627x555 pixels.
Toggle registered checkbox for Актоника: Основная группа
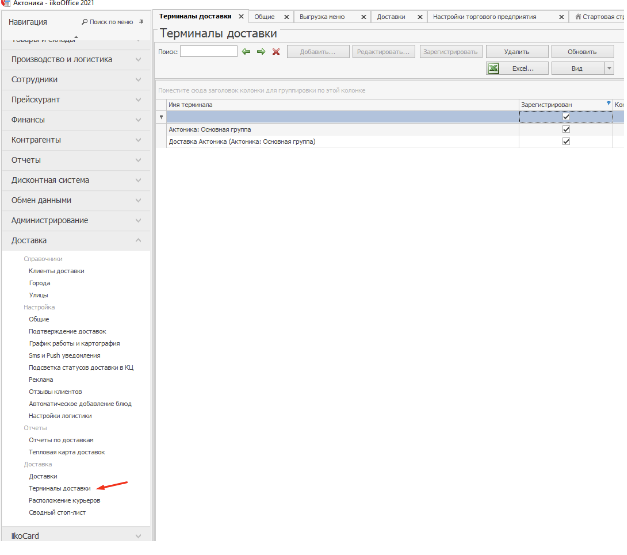click(566, 129)
